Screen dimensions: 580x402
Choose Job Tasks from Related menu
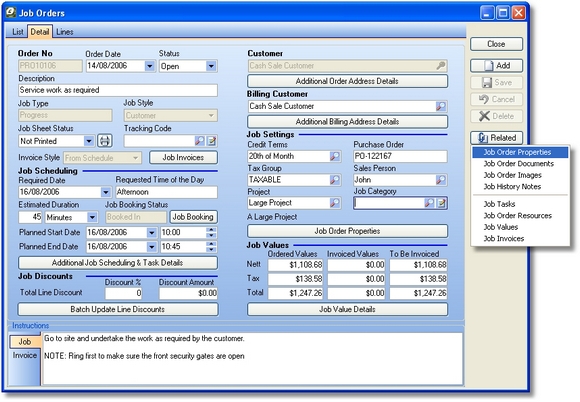point(499,204)
